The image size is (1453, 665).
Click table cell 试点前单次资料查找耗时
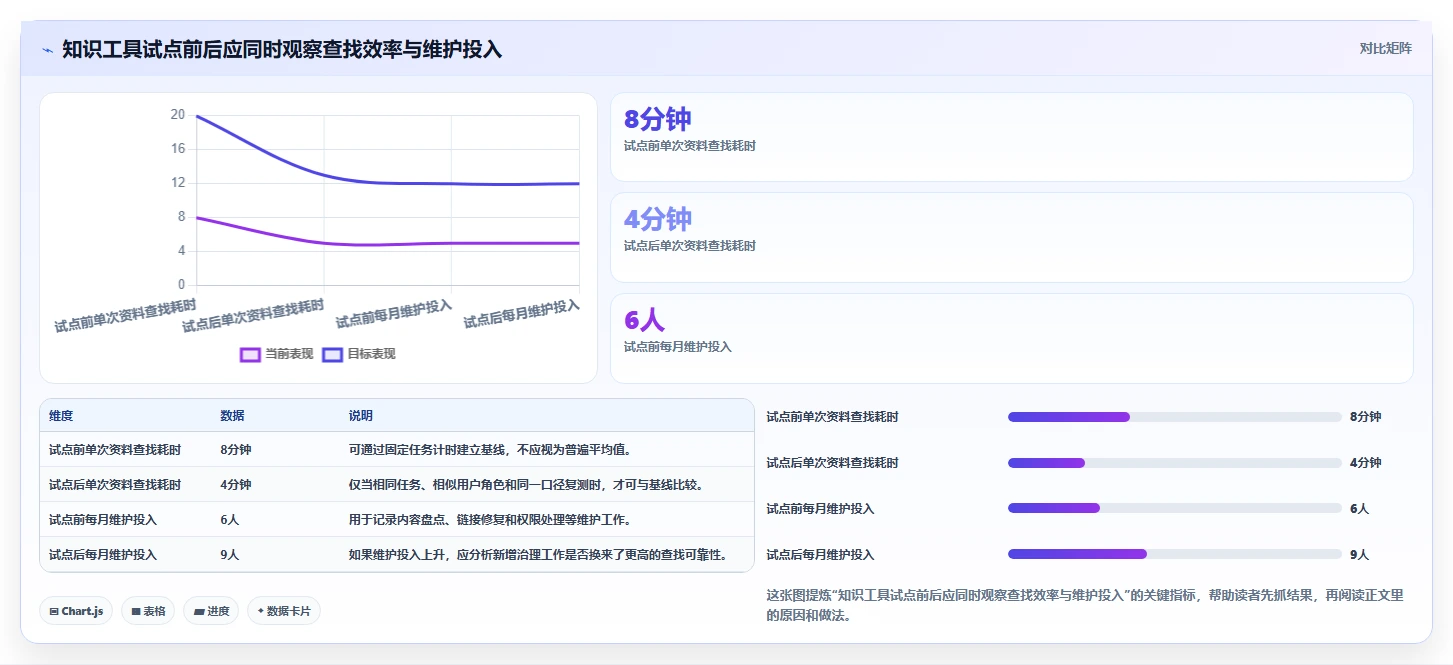point(115,450)
